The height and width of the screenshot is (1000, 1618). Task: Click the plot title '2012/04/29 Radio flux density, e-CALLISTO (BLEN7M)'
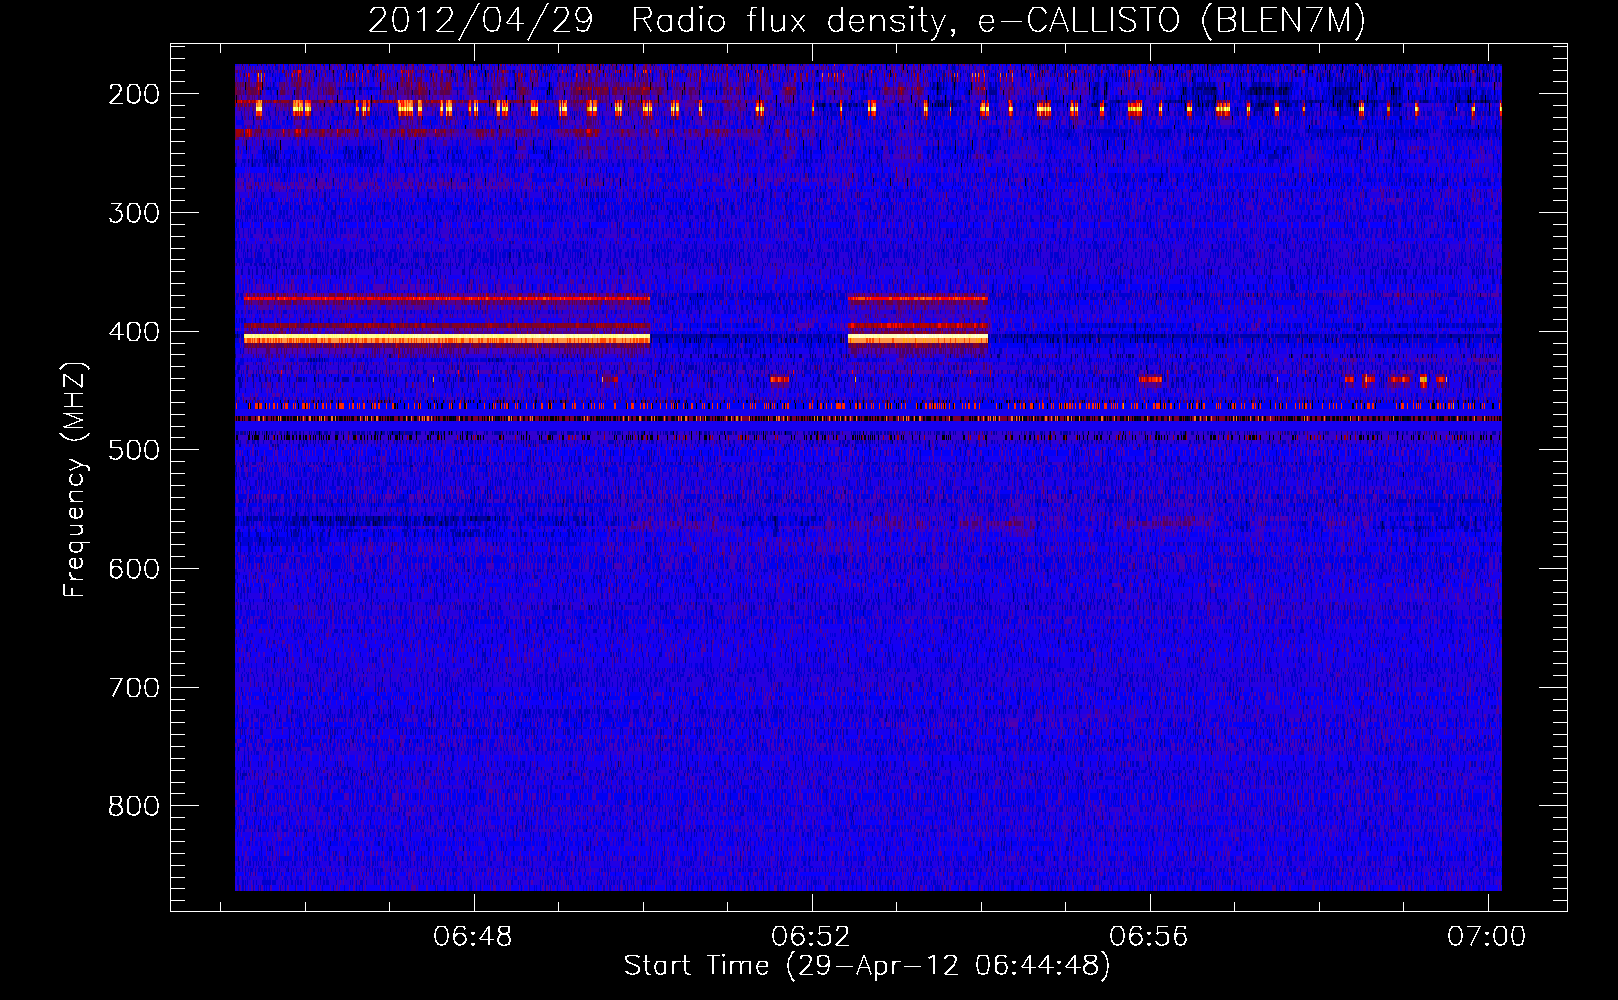tap(867, 20)
